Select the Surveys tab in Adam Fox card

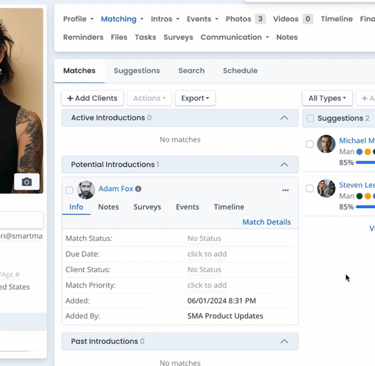pos(147,207)
